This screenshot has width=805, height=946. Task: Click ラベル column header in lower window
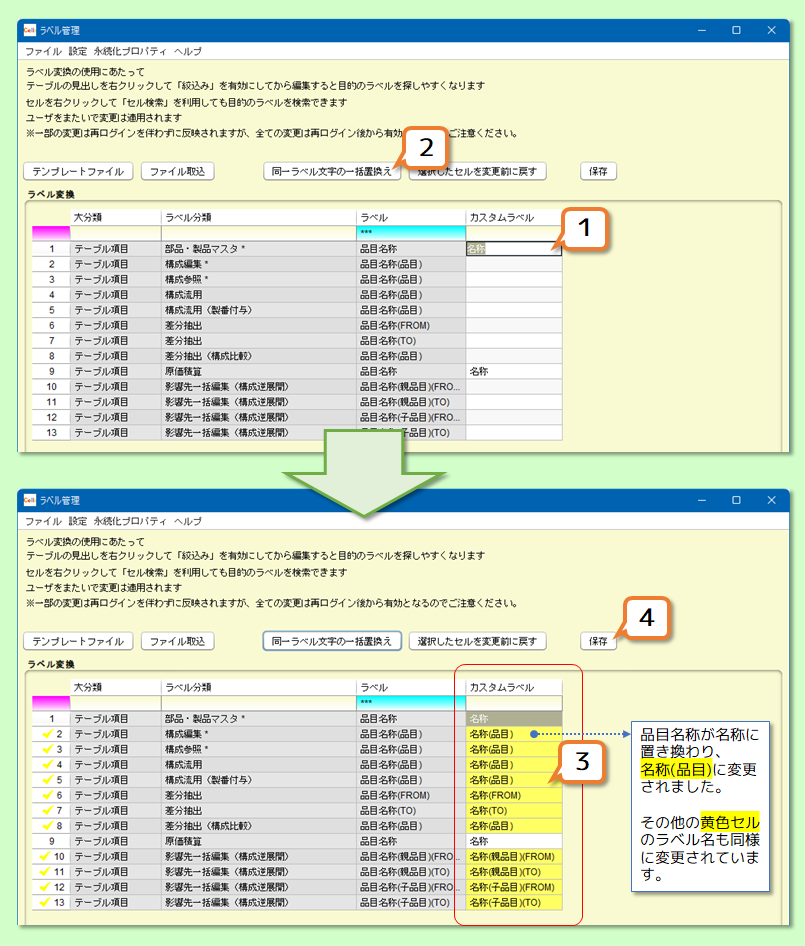410,687
